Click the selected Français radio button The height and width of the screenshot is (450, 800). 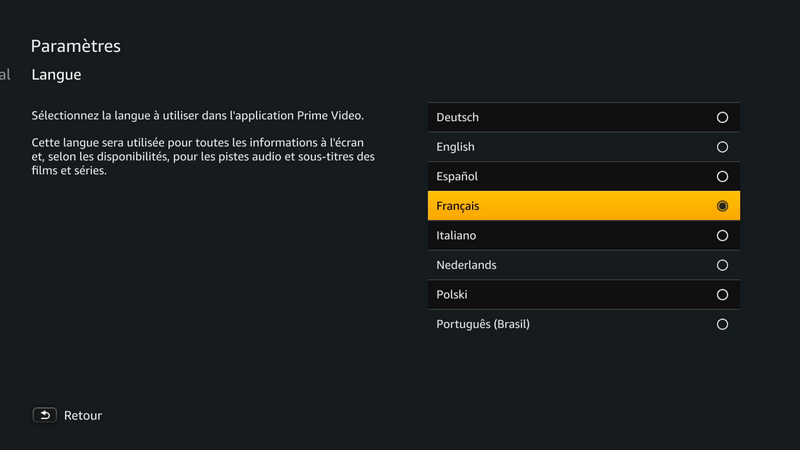click(722, 206)
